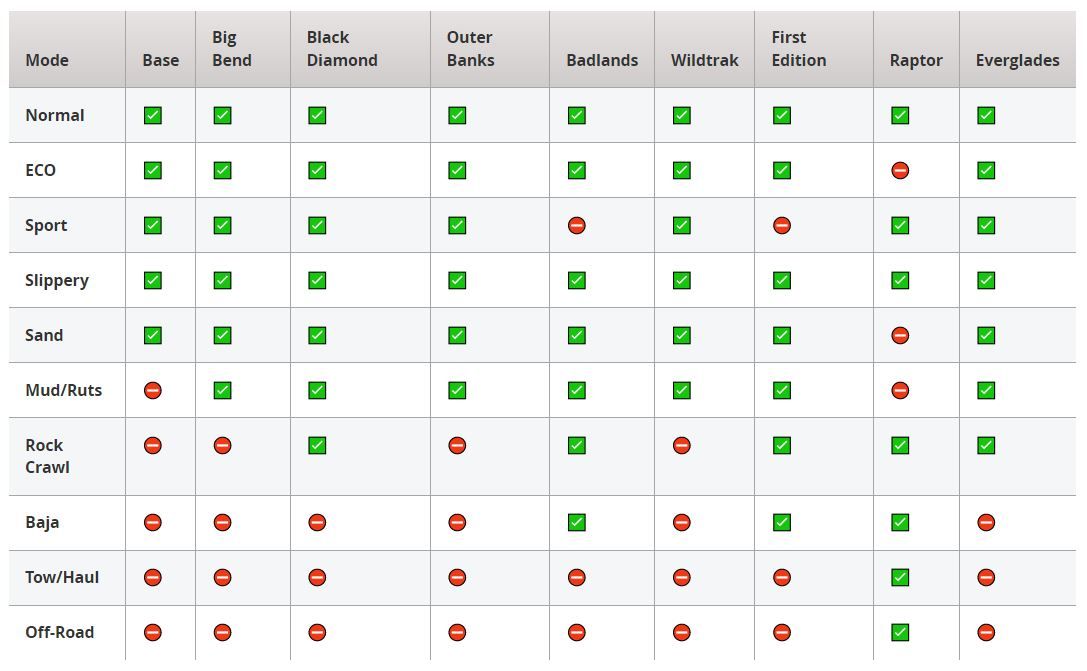The height and width of the screenshot is (671, 1087).
Task: Click green checkmark for Base Normal
Action: (x=153, y=116)
